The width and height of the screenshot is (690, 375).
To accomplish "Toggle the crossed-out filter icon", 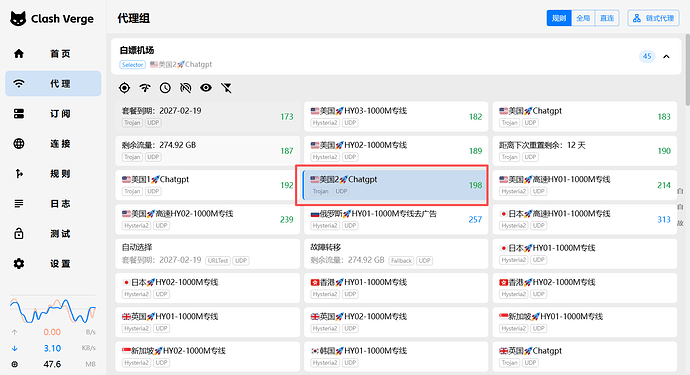I will coord(226,88).
